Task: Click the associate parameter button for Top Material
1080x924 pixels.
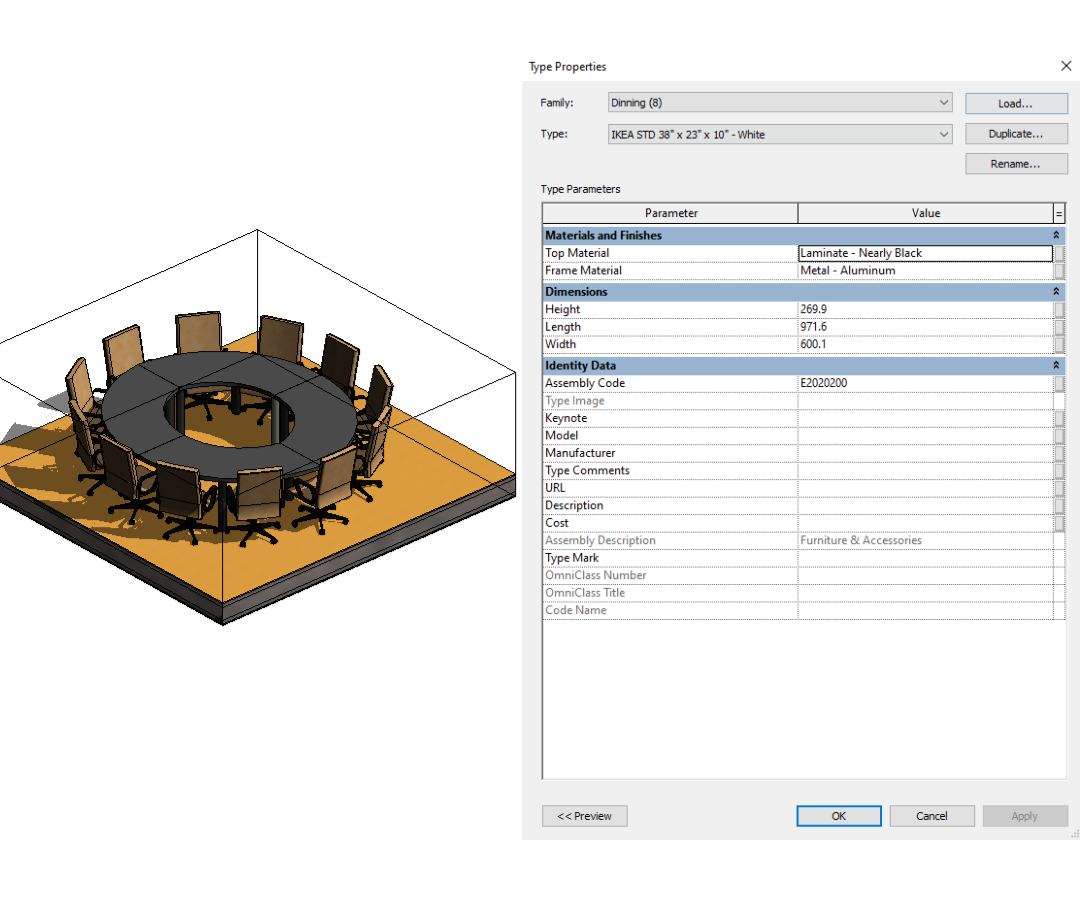Action: tap(1059, 253)
